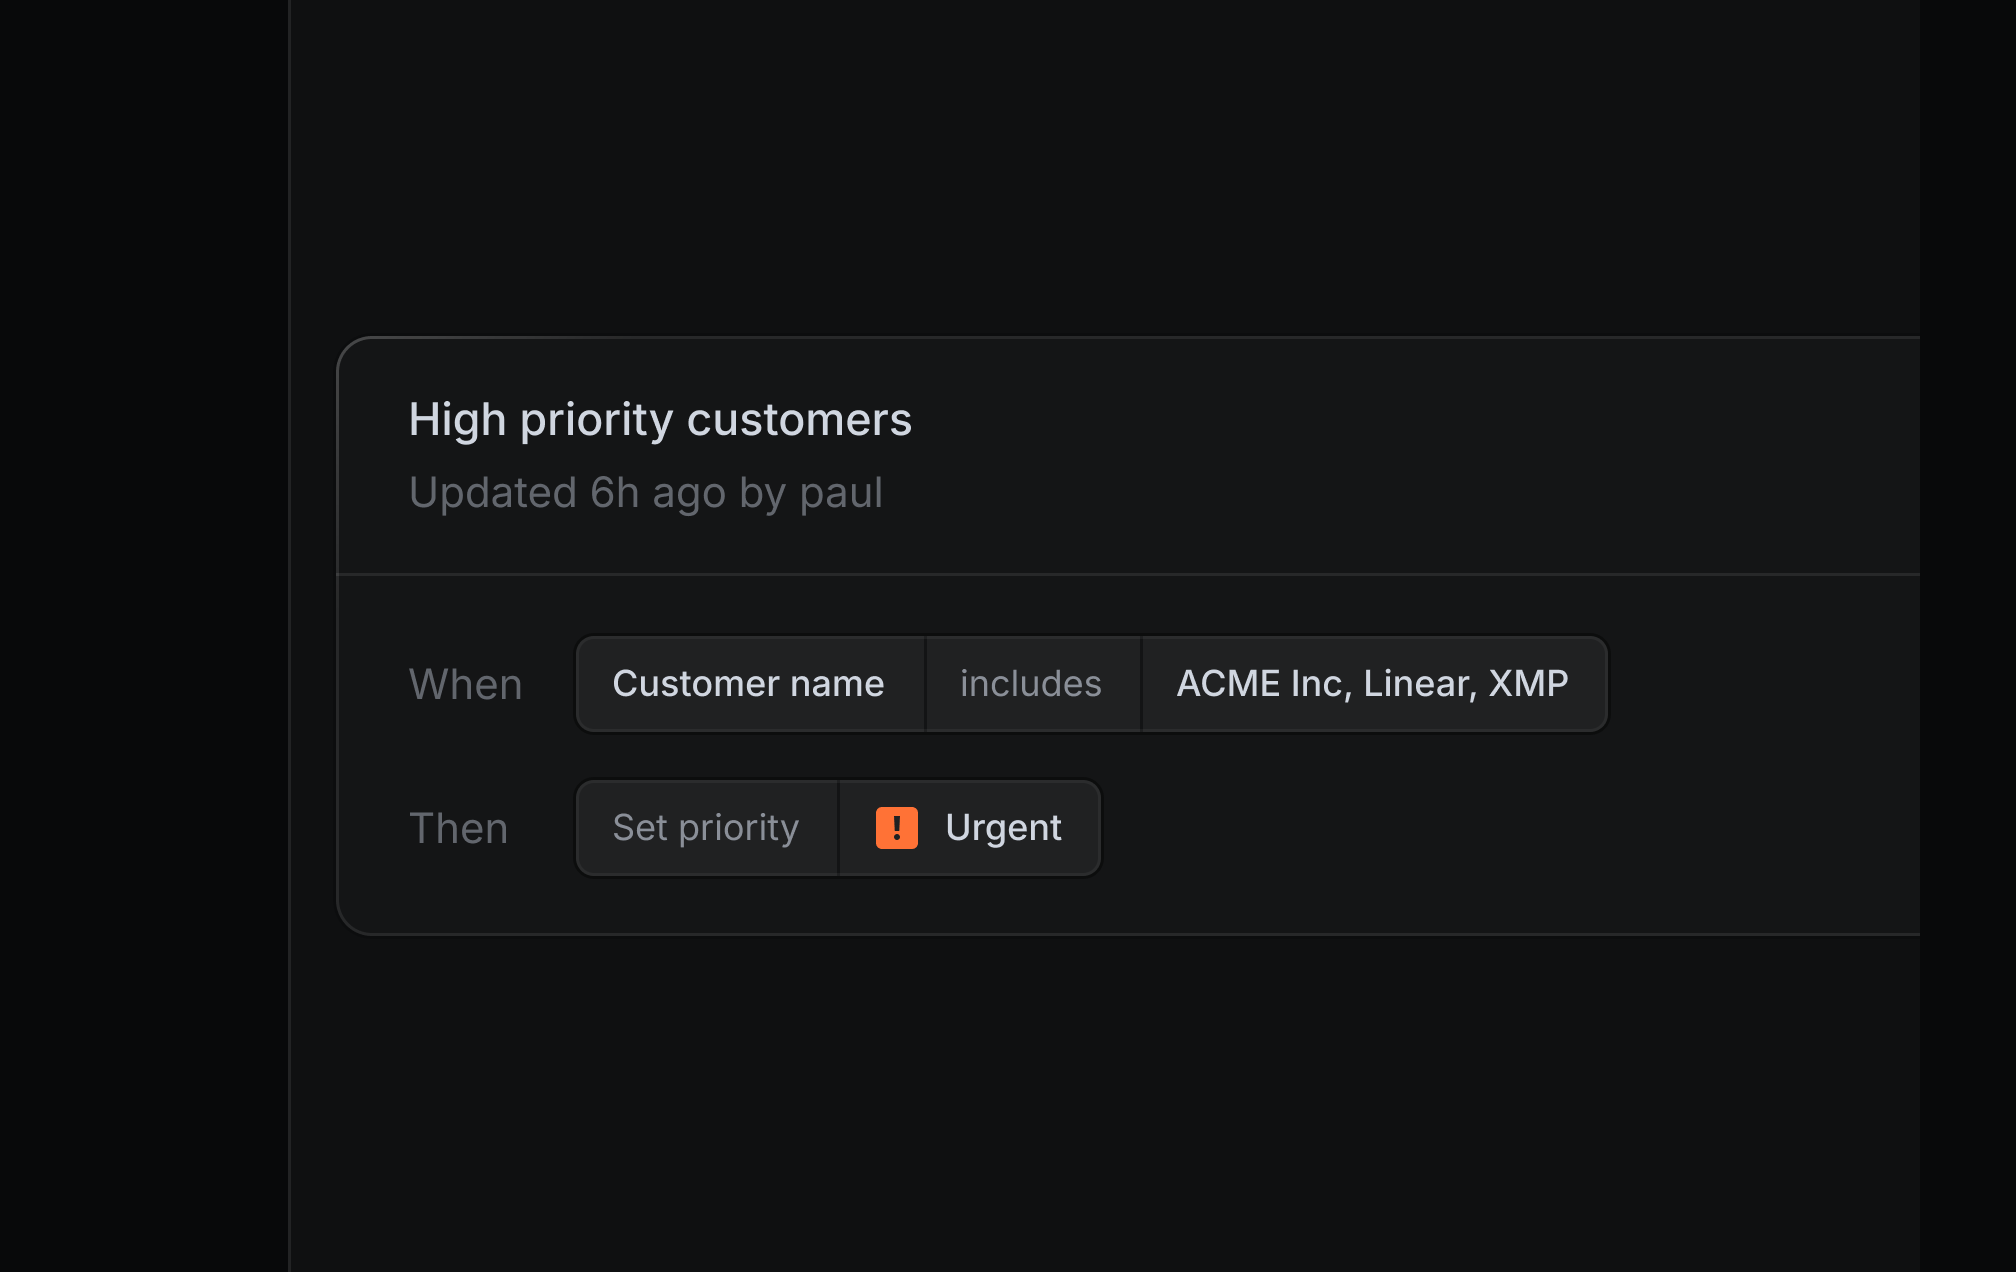This screenshot has width=2016, height=1272.
Task: Click the author name paul
Action: tap(841, 493)
